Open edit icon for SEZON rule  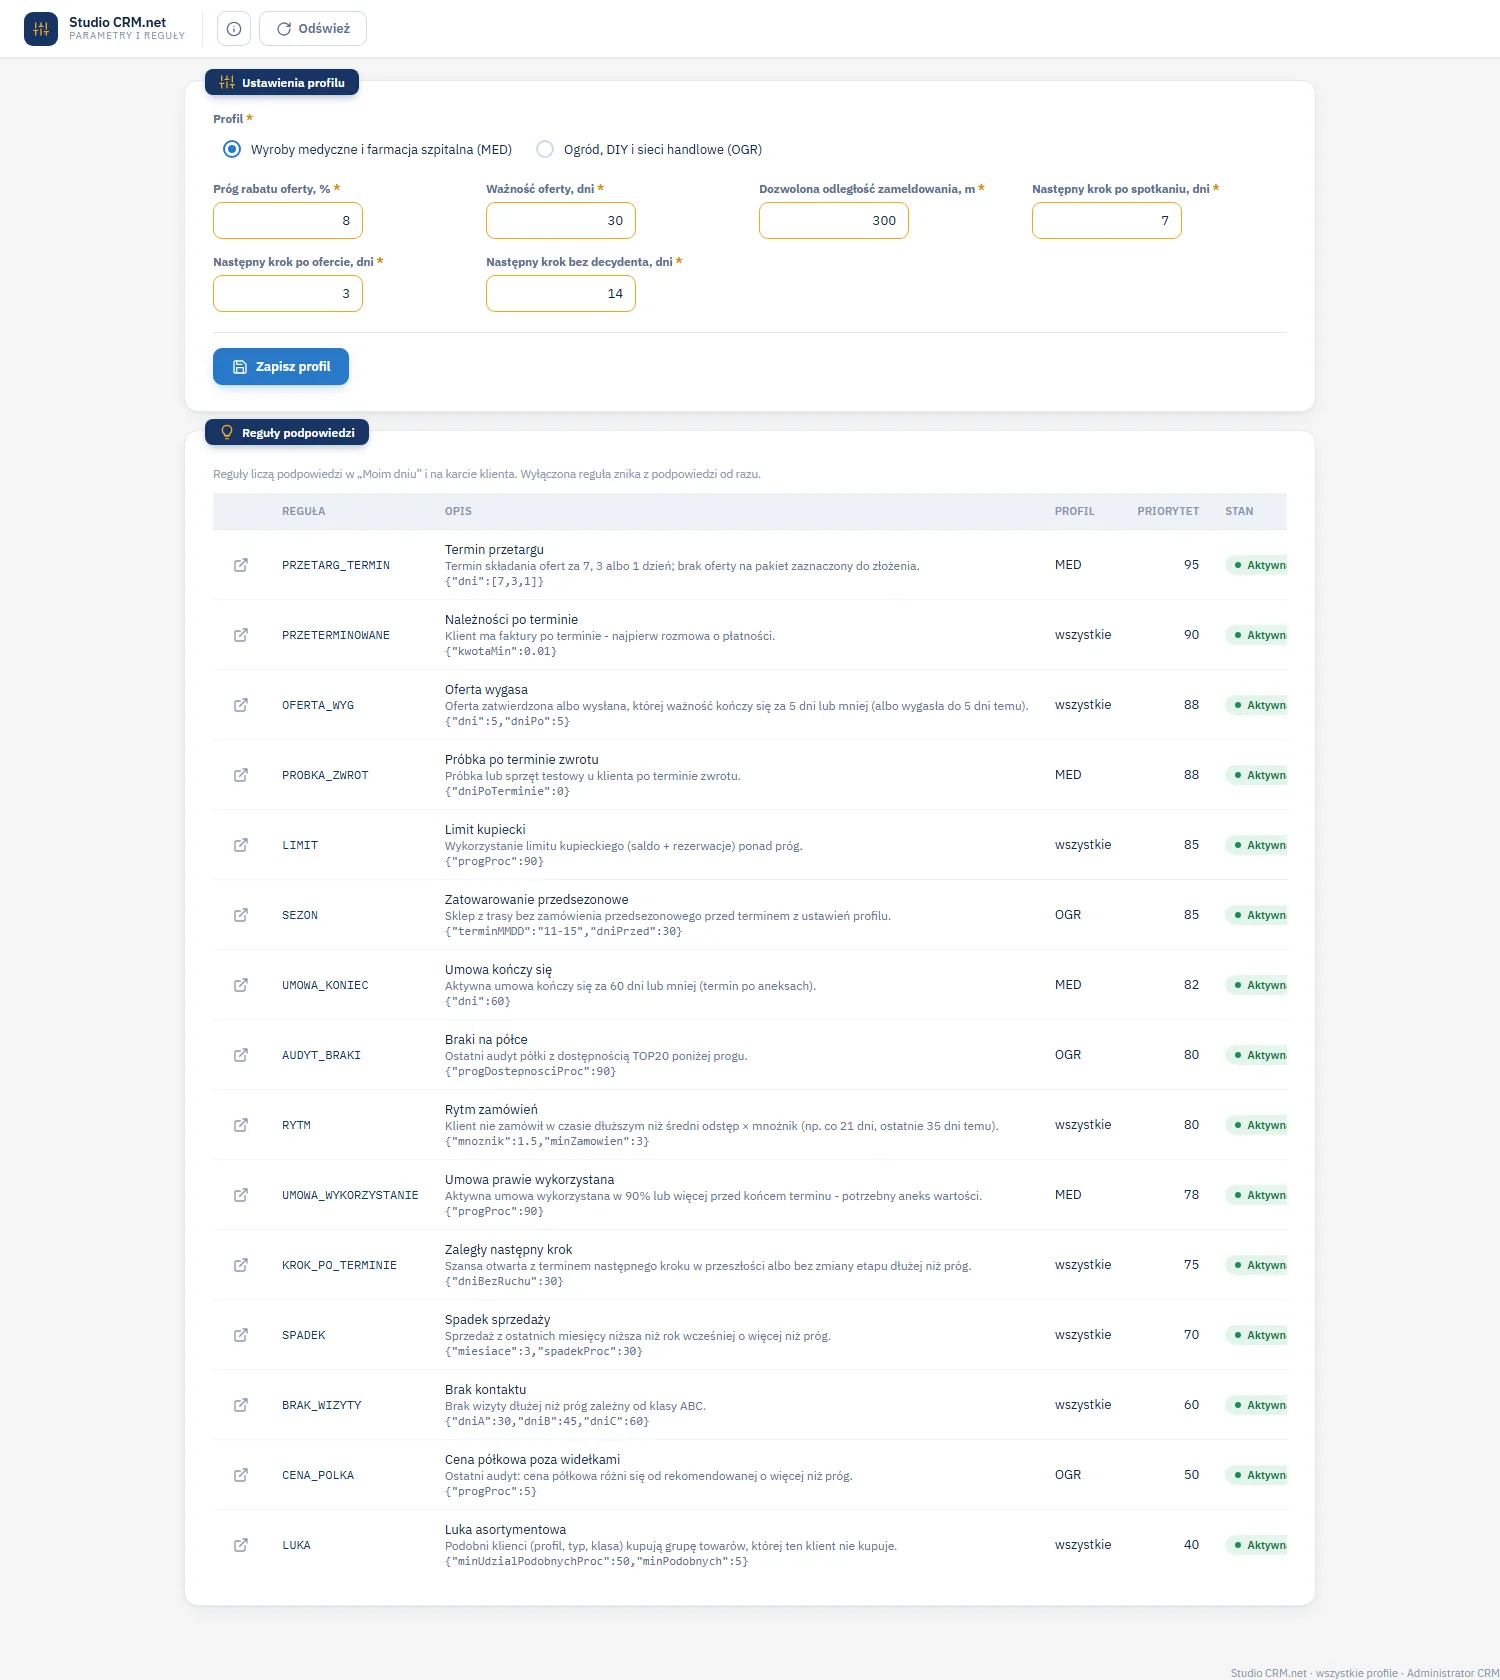pos(241,915)
